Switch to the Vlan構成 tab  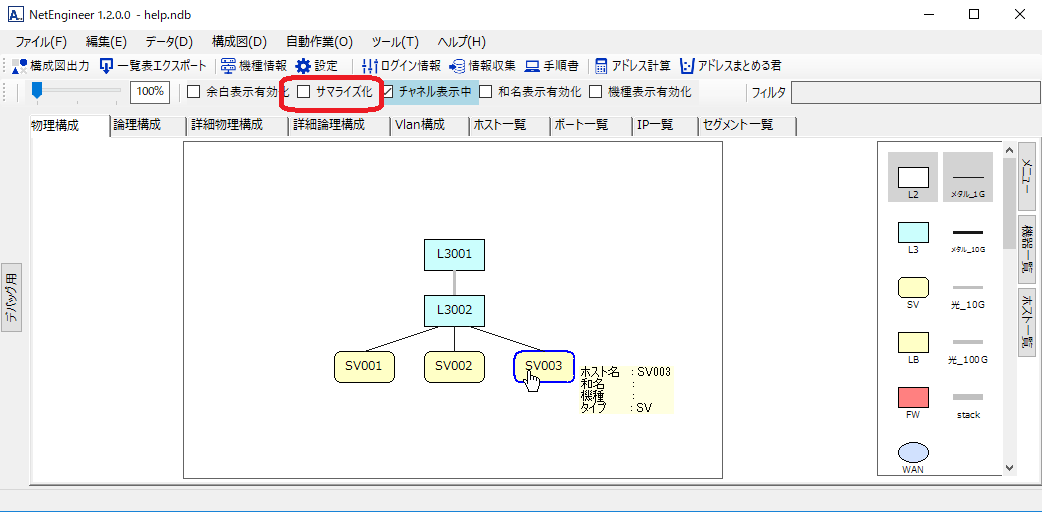click(x=419, y=125)
